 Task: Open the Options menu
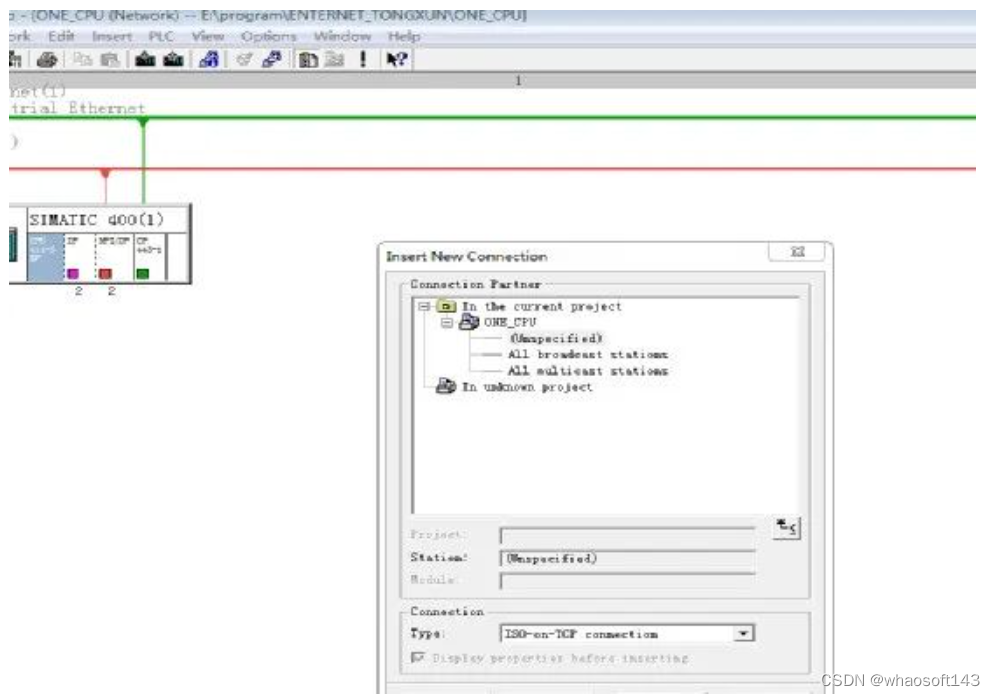pos(268,36)
